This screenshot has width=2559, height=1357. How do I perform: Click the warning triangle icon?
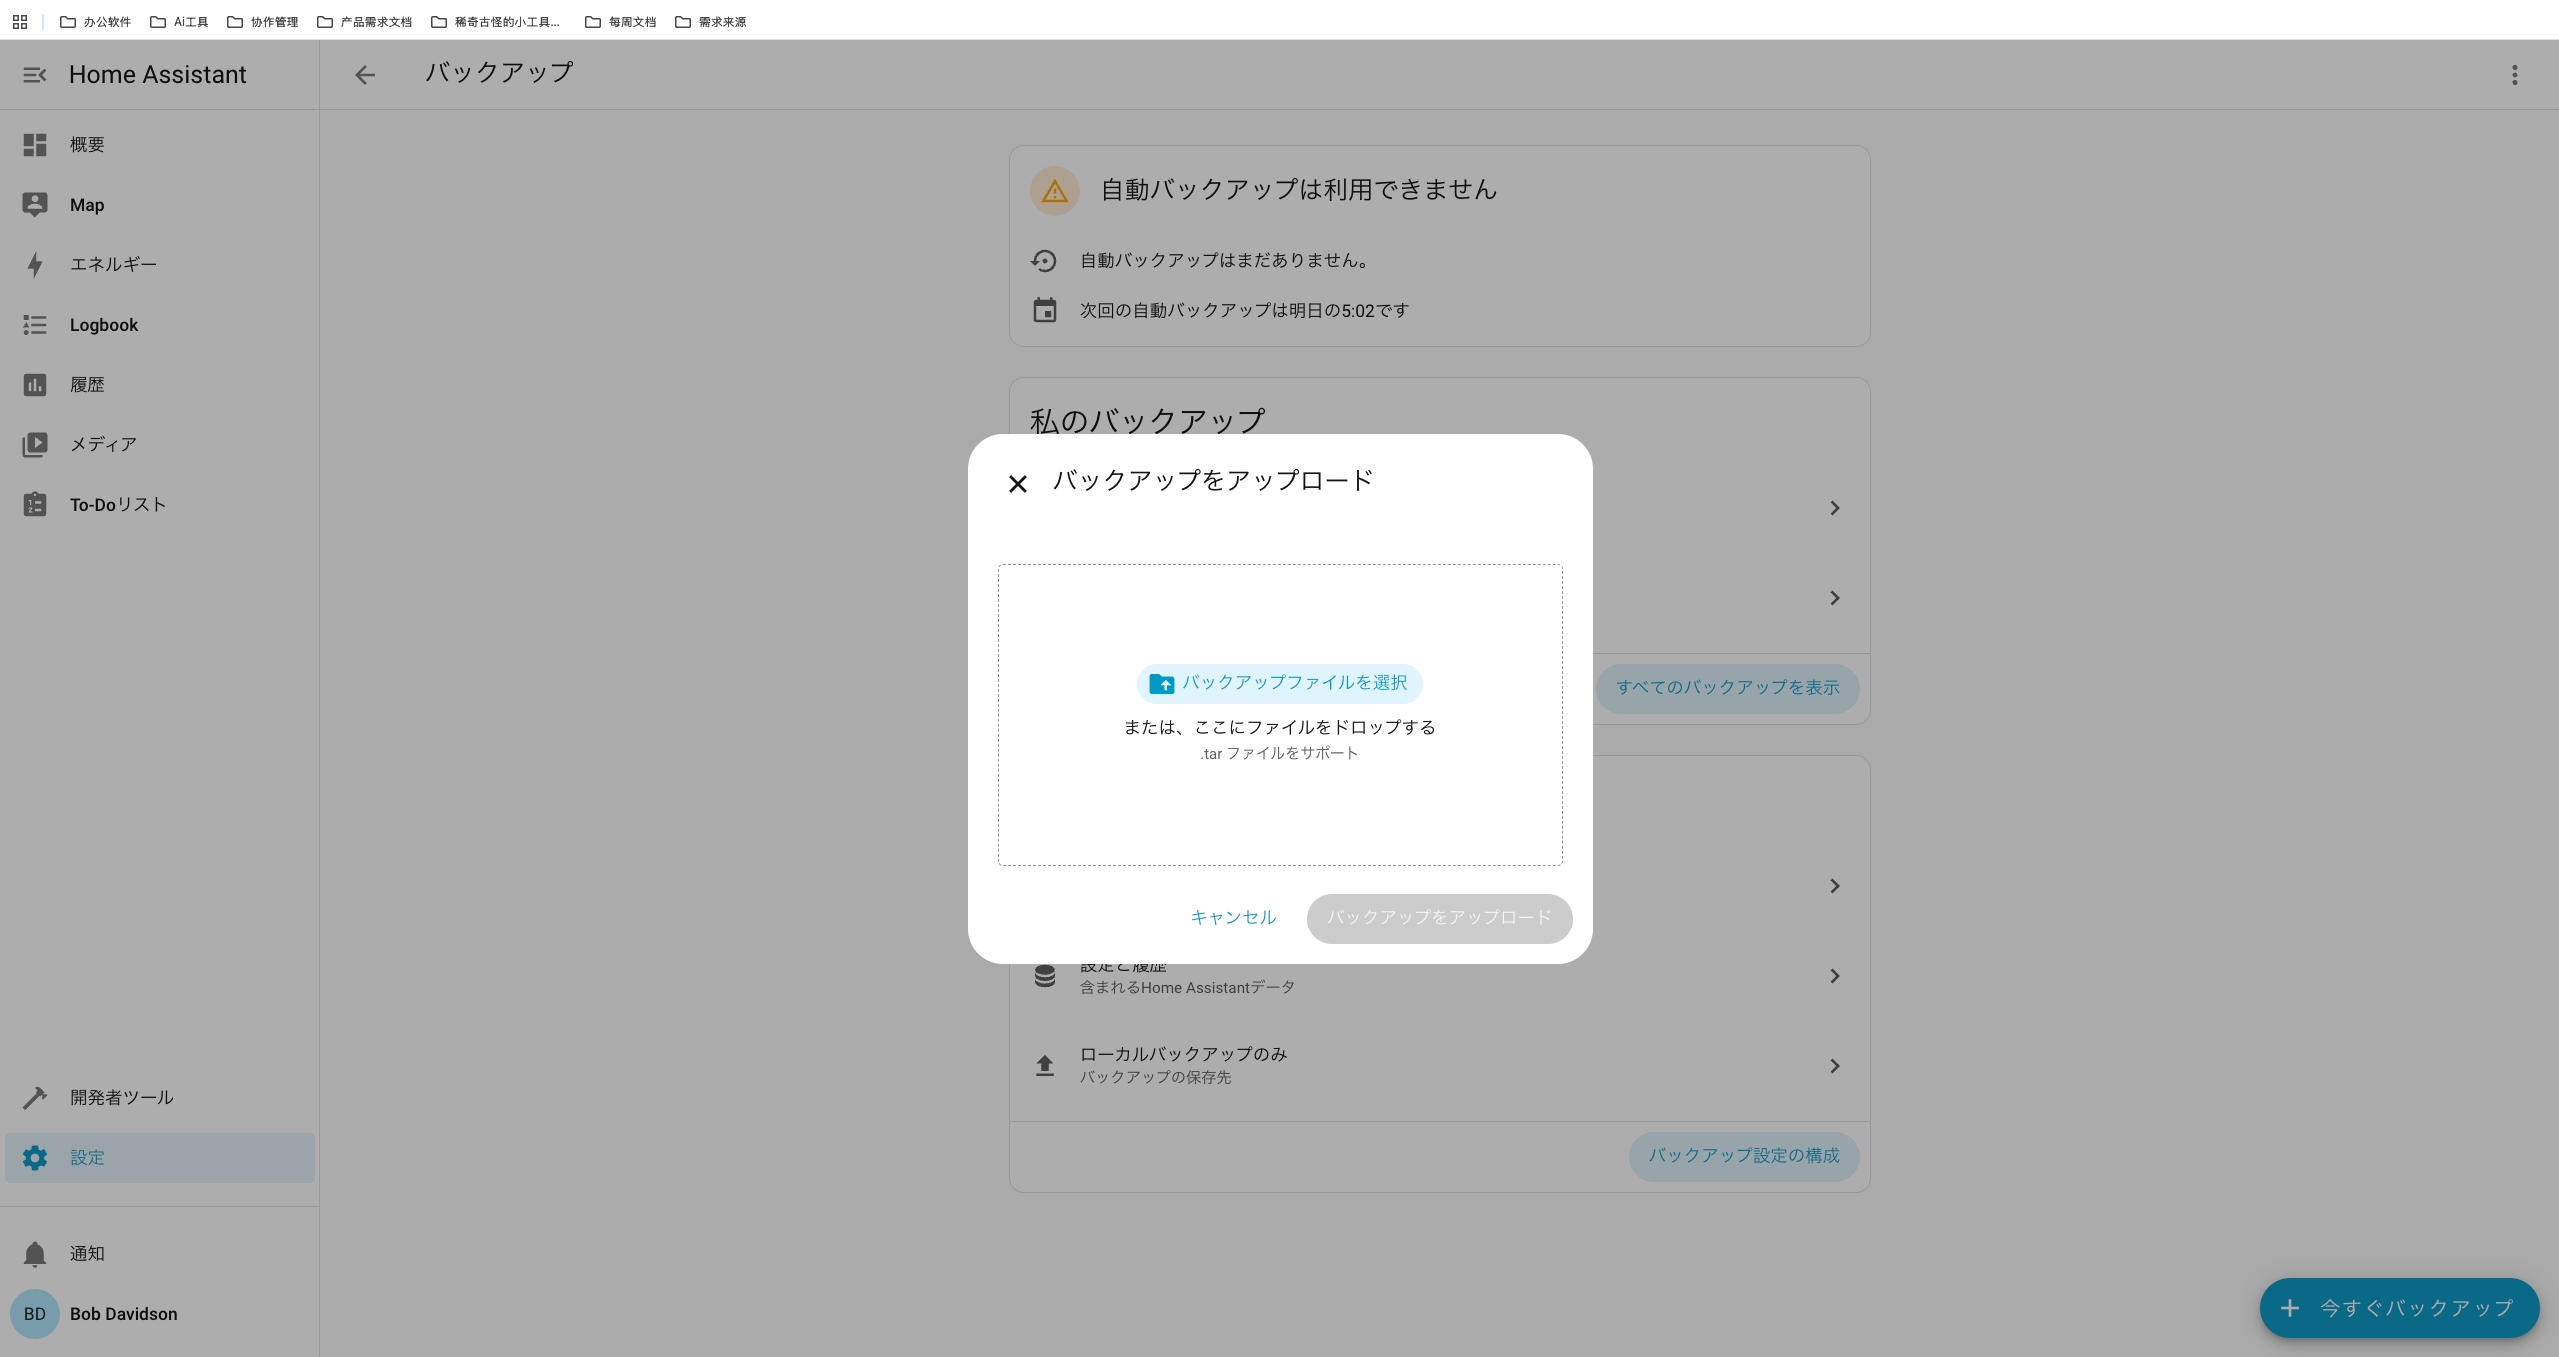coord(1055,191)
